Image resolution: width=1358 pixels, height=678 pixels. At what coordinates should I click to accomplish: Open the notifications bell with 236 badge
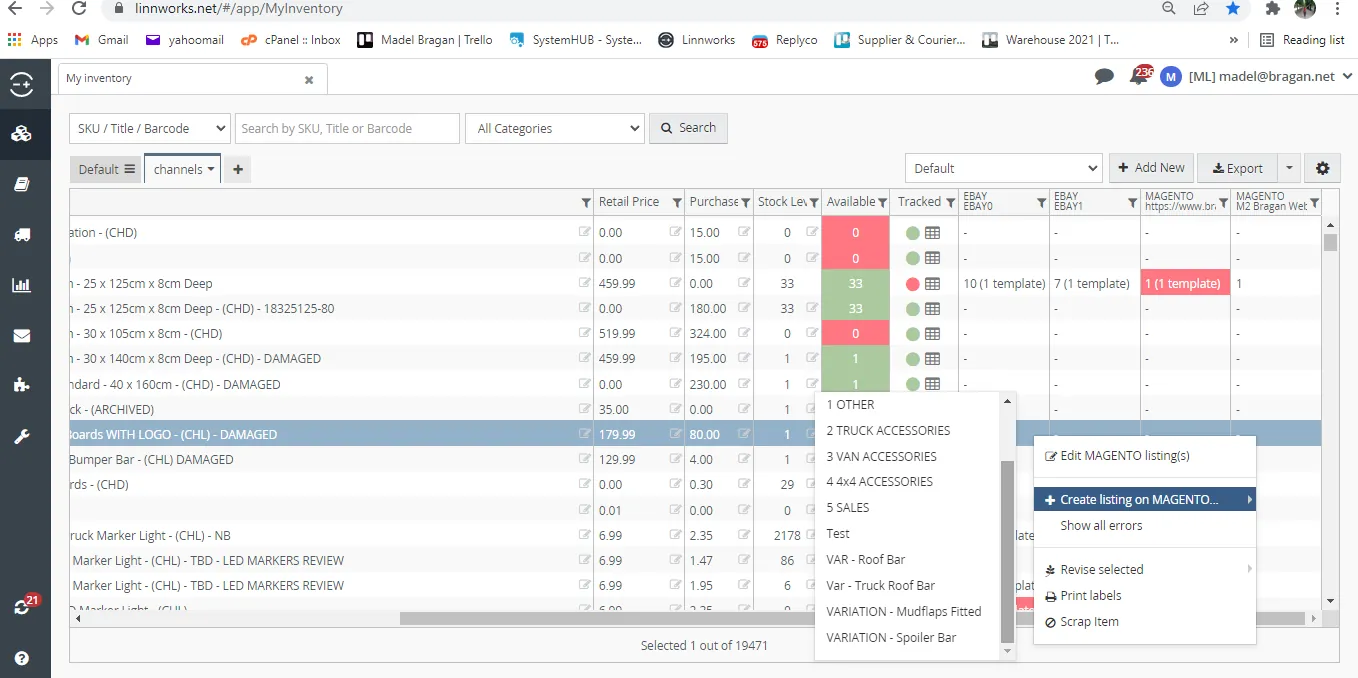(1139, 76)
